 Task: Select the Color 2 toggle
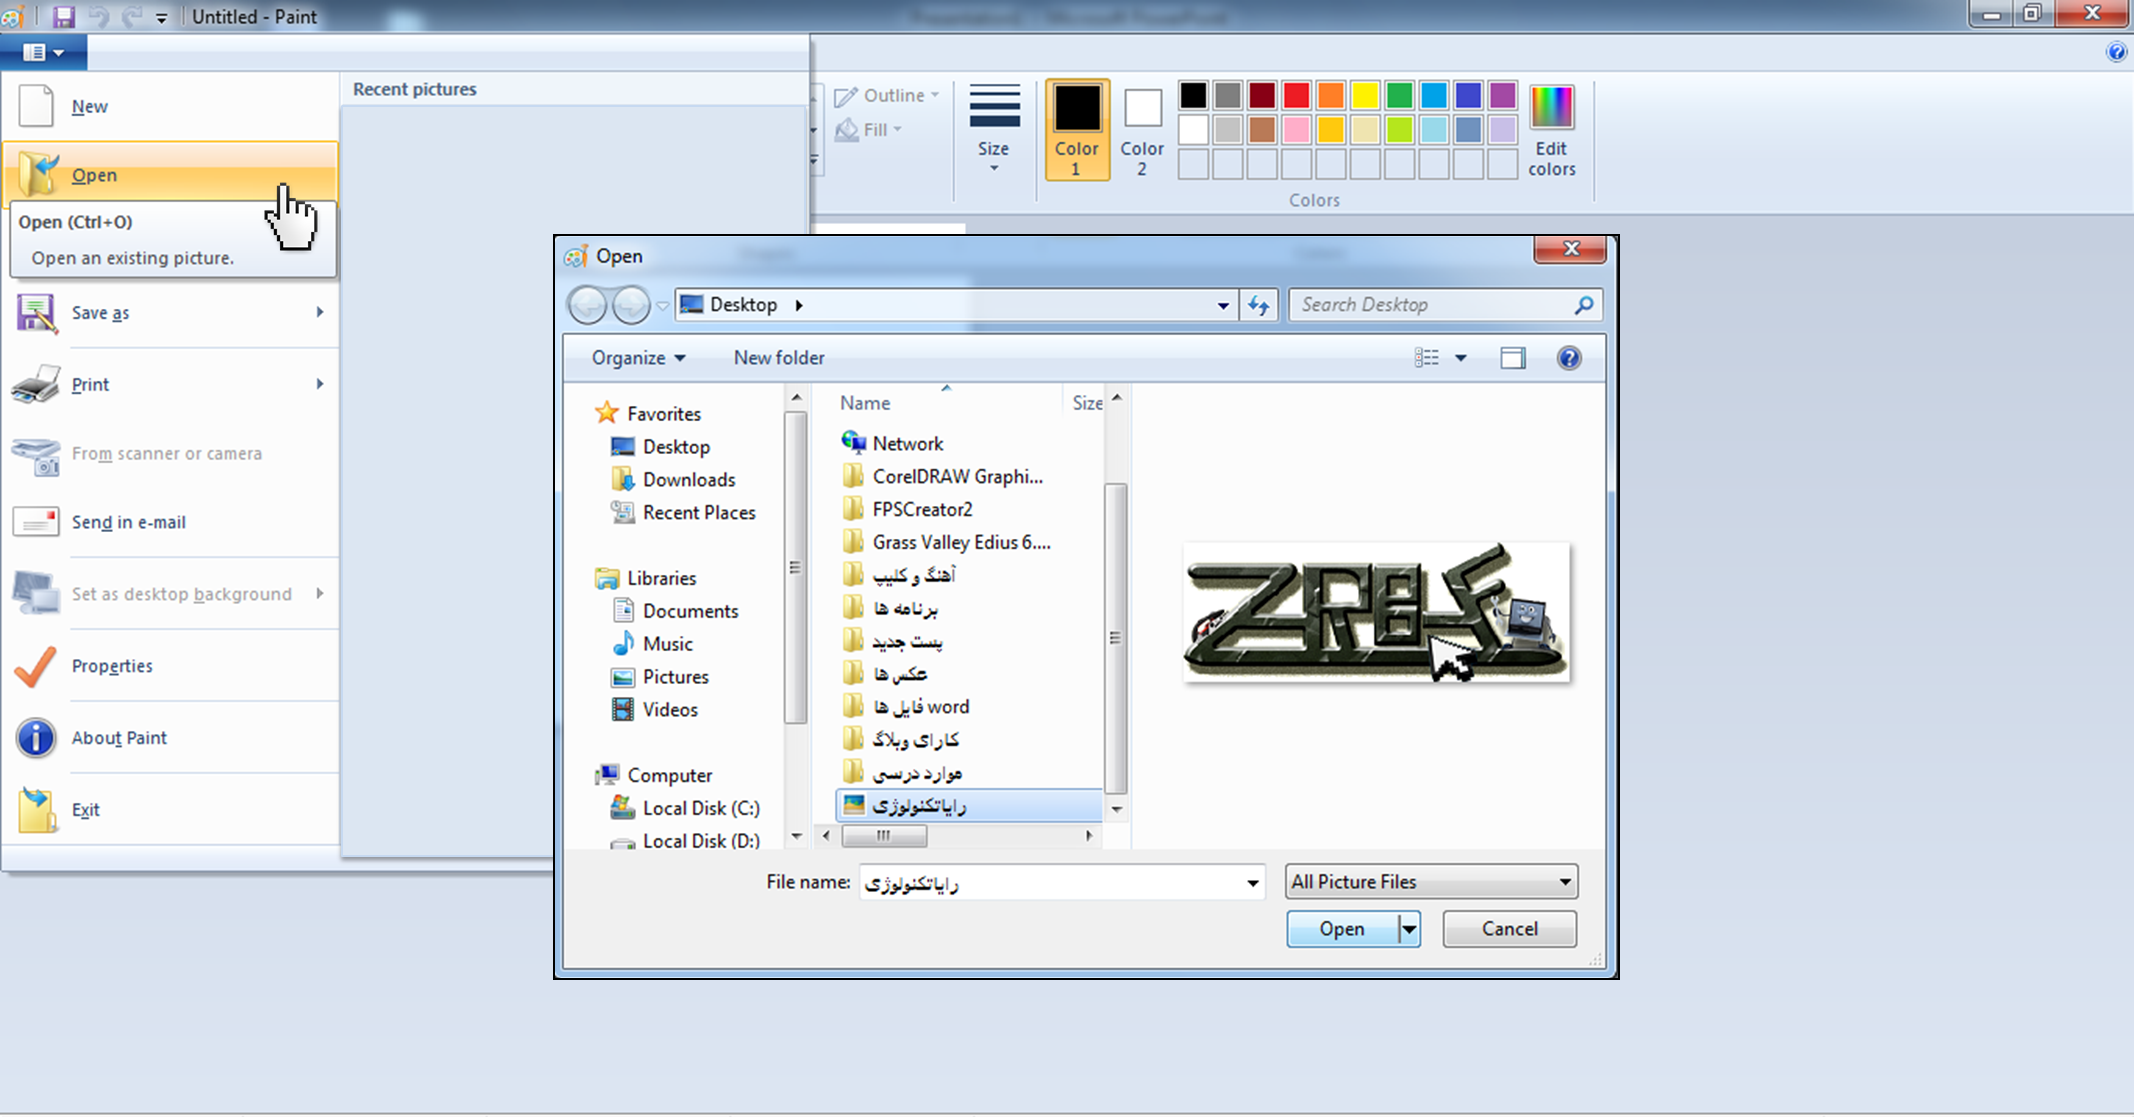click(1141, 130)
